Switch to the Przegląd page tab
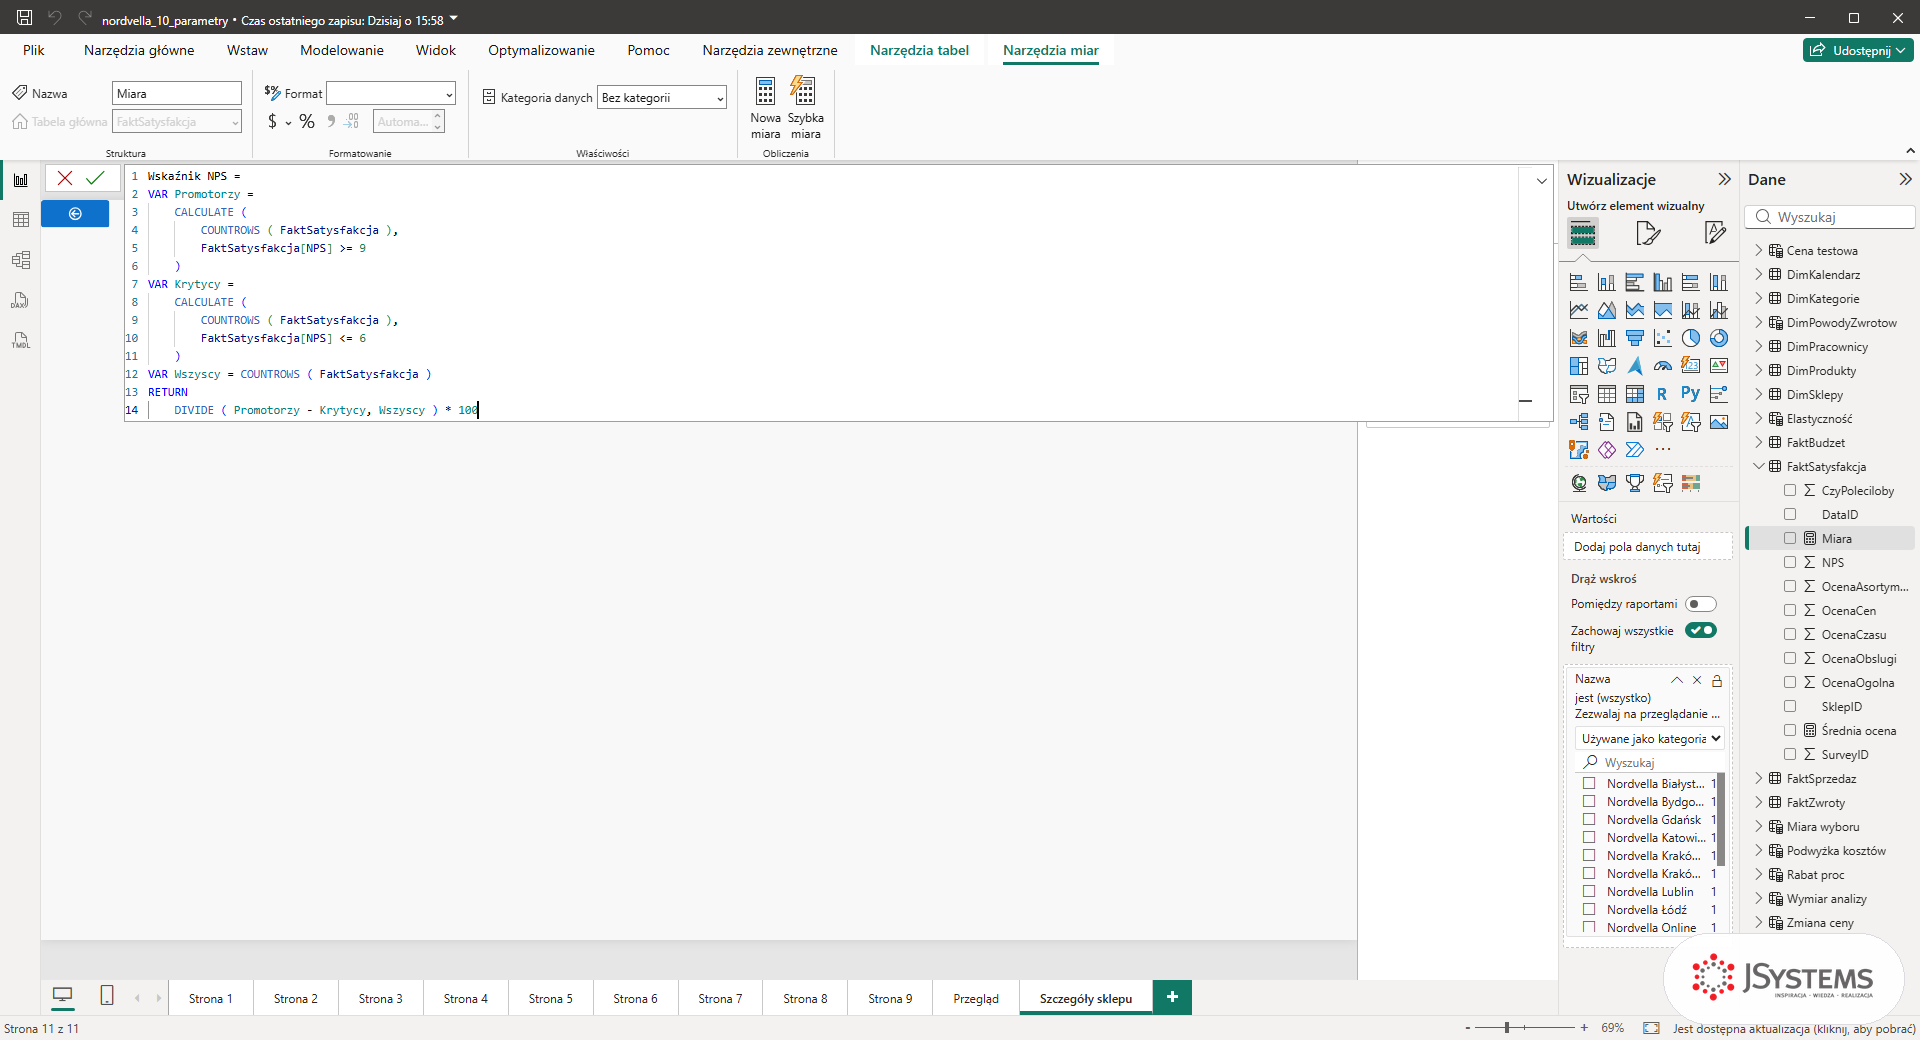The width and height of the screenshot is (1920, 1040). click(976, 998)
